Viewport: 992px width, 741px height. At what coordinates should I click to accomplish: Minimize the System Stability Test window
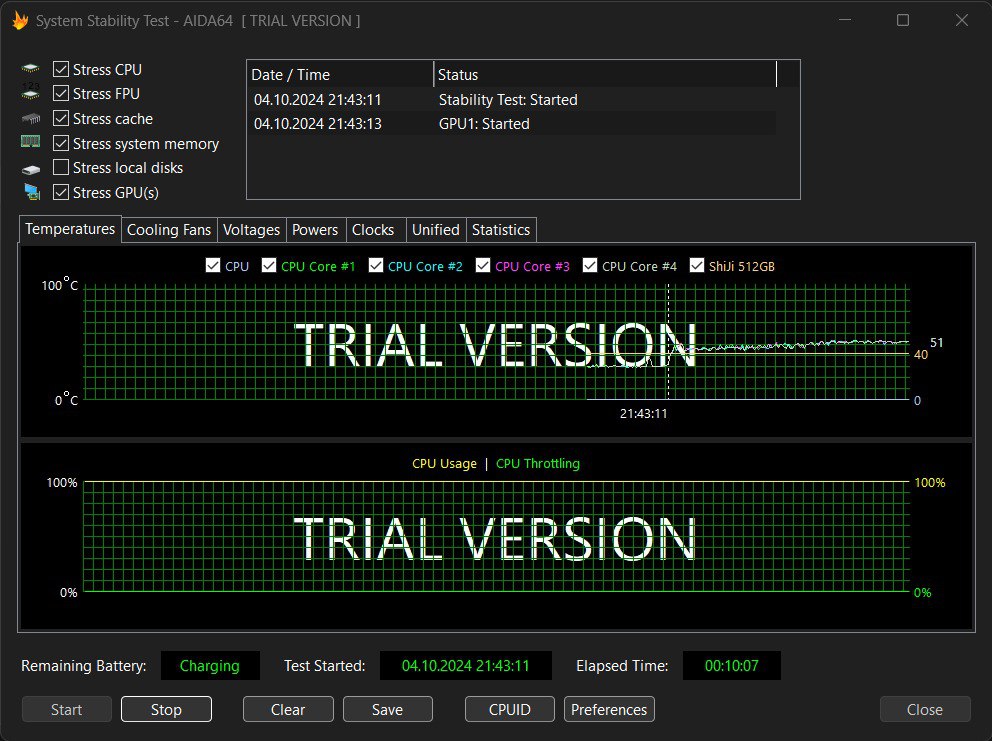click(845, 20)
